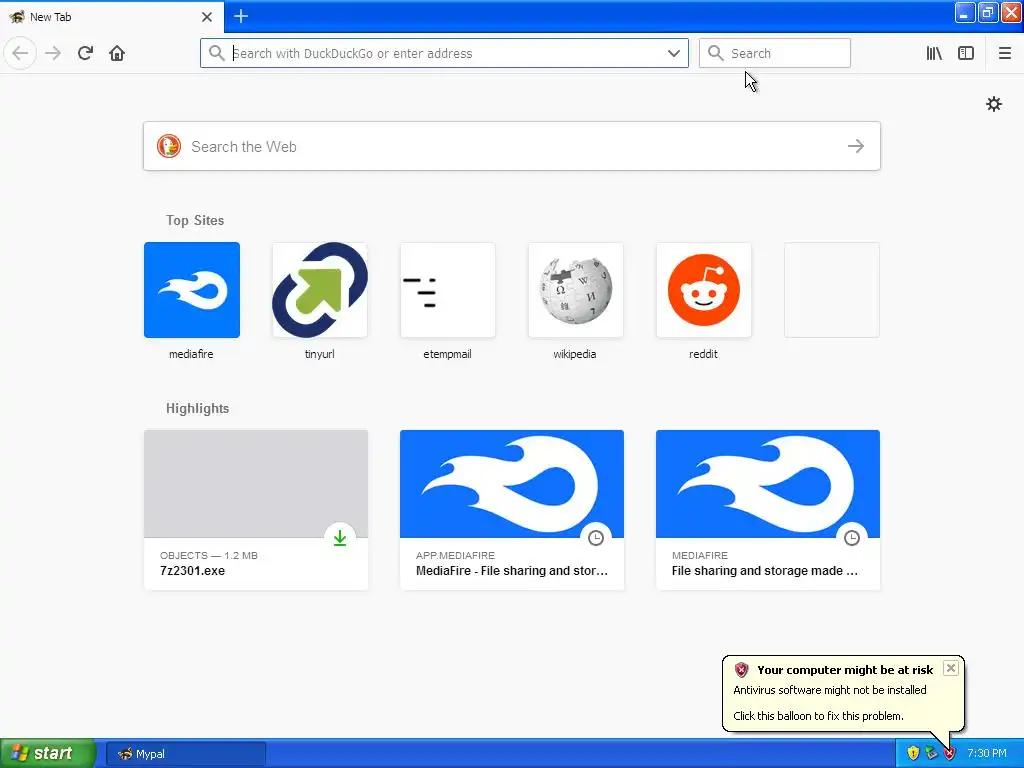
Task: Open the hamburger application menu
Action: coord(1005,53)
